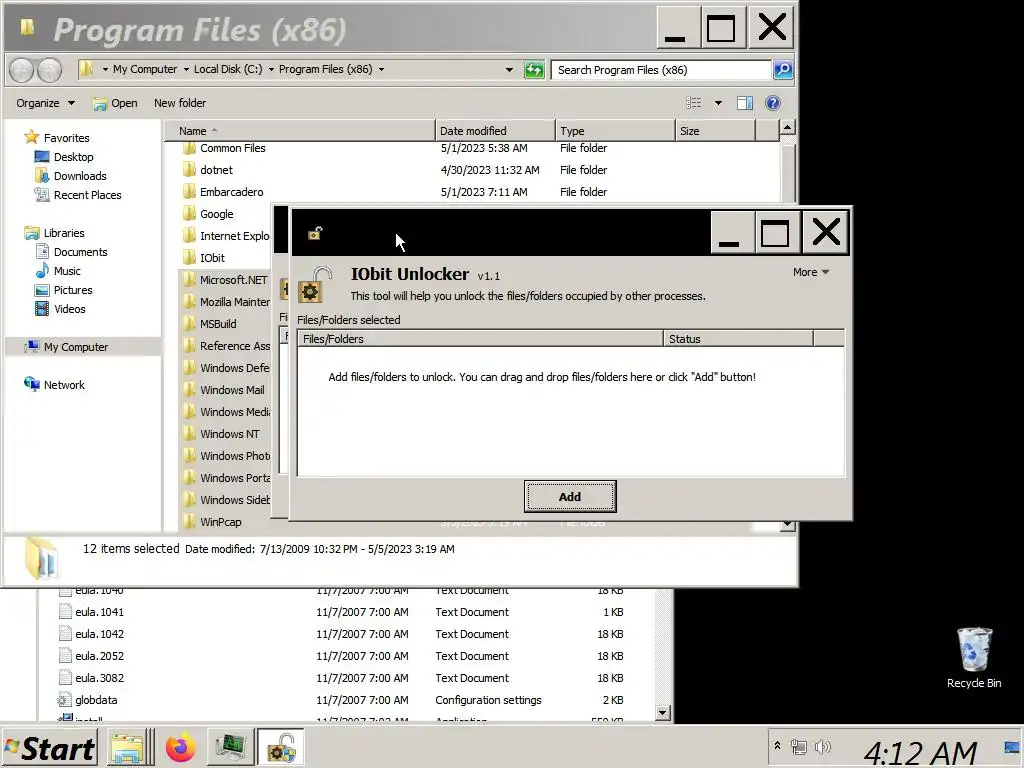1024x768 pixels.
Task: Sort by Date modified column
Action: pyautogui.click(x=494, y=131)
